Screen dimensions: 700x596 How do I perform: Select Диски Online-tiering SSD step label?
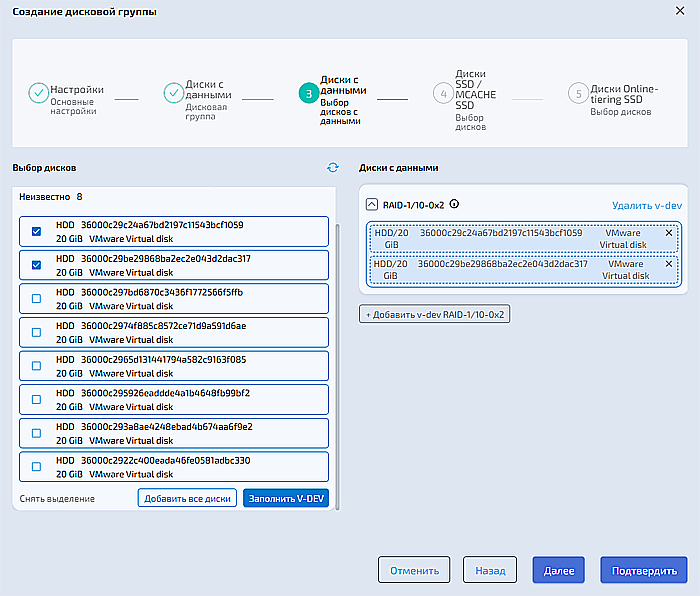[x=624, y=94]
